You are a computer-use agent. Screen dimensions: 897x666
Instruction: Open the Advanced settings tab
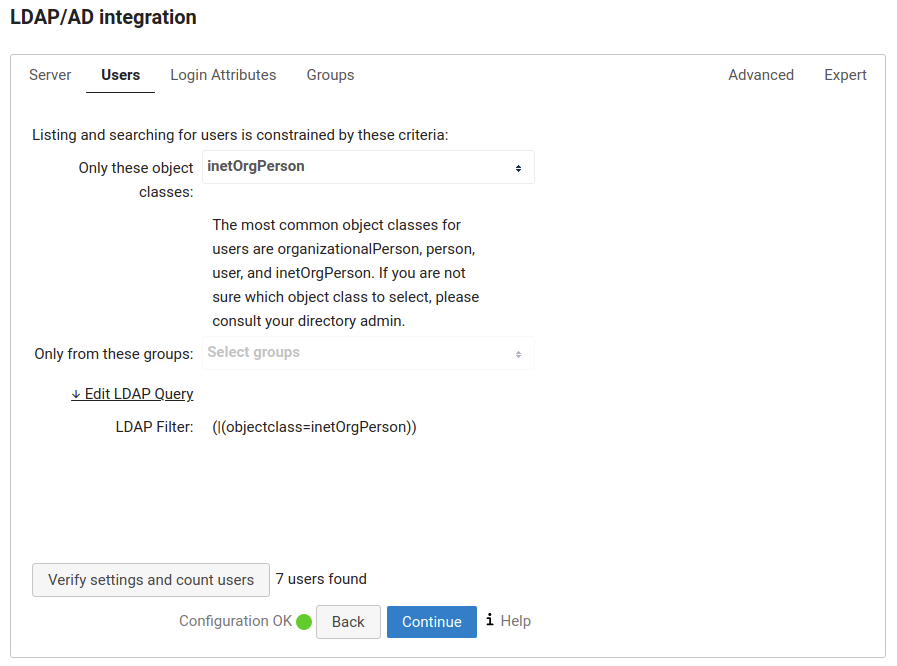pos(761,75)
